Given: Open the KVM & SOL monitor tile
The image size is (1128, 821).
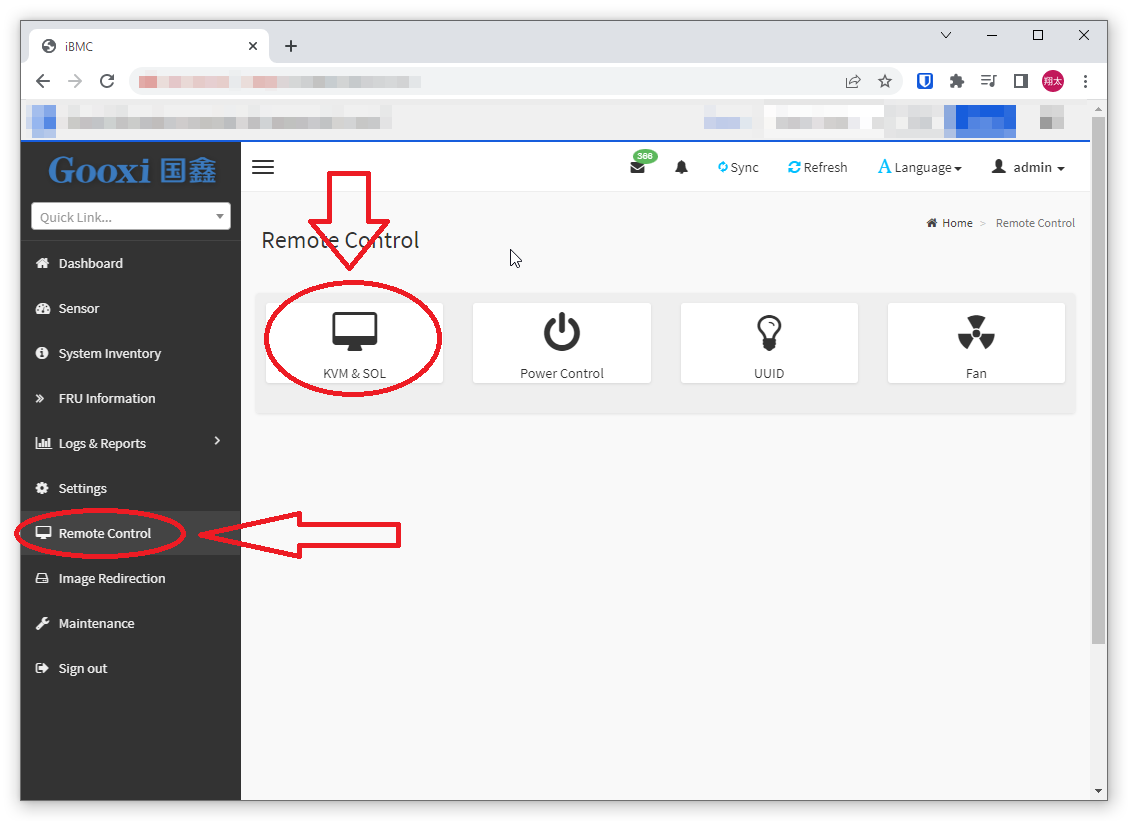Looking at the screenshot, I should 354,343.
